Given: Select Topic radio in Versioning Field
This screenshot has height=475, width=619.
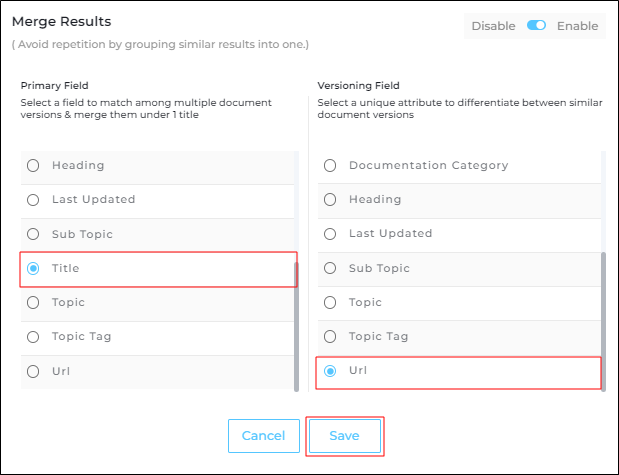Looking at the screenshot, I should click(x=330, y=303).
